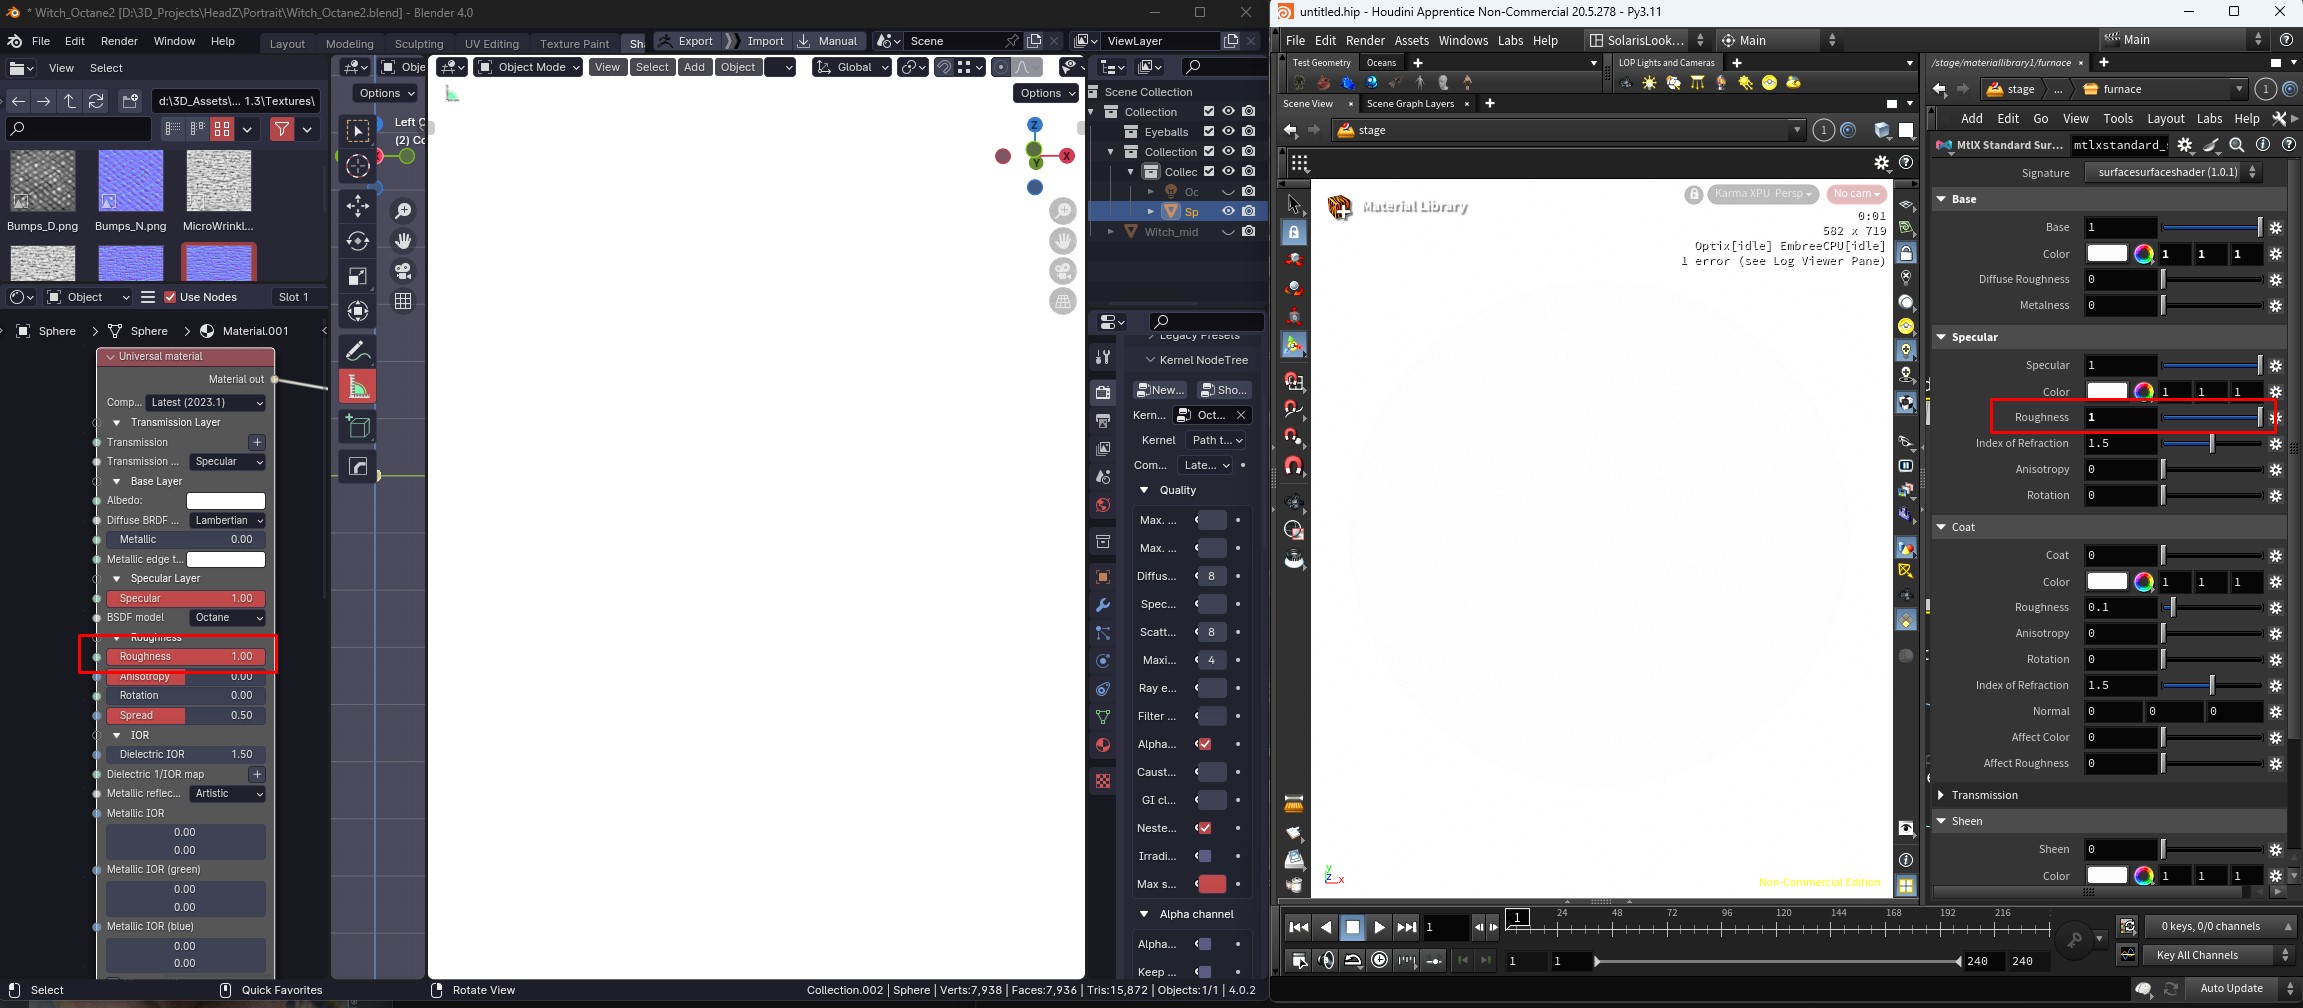Toggle proportional editing in Blender header
This screenshot has width=2303, height=1008.
(1001, 67)
